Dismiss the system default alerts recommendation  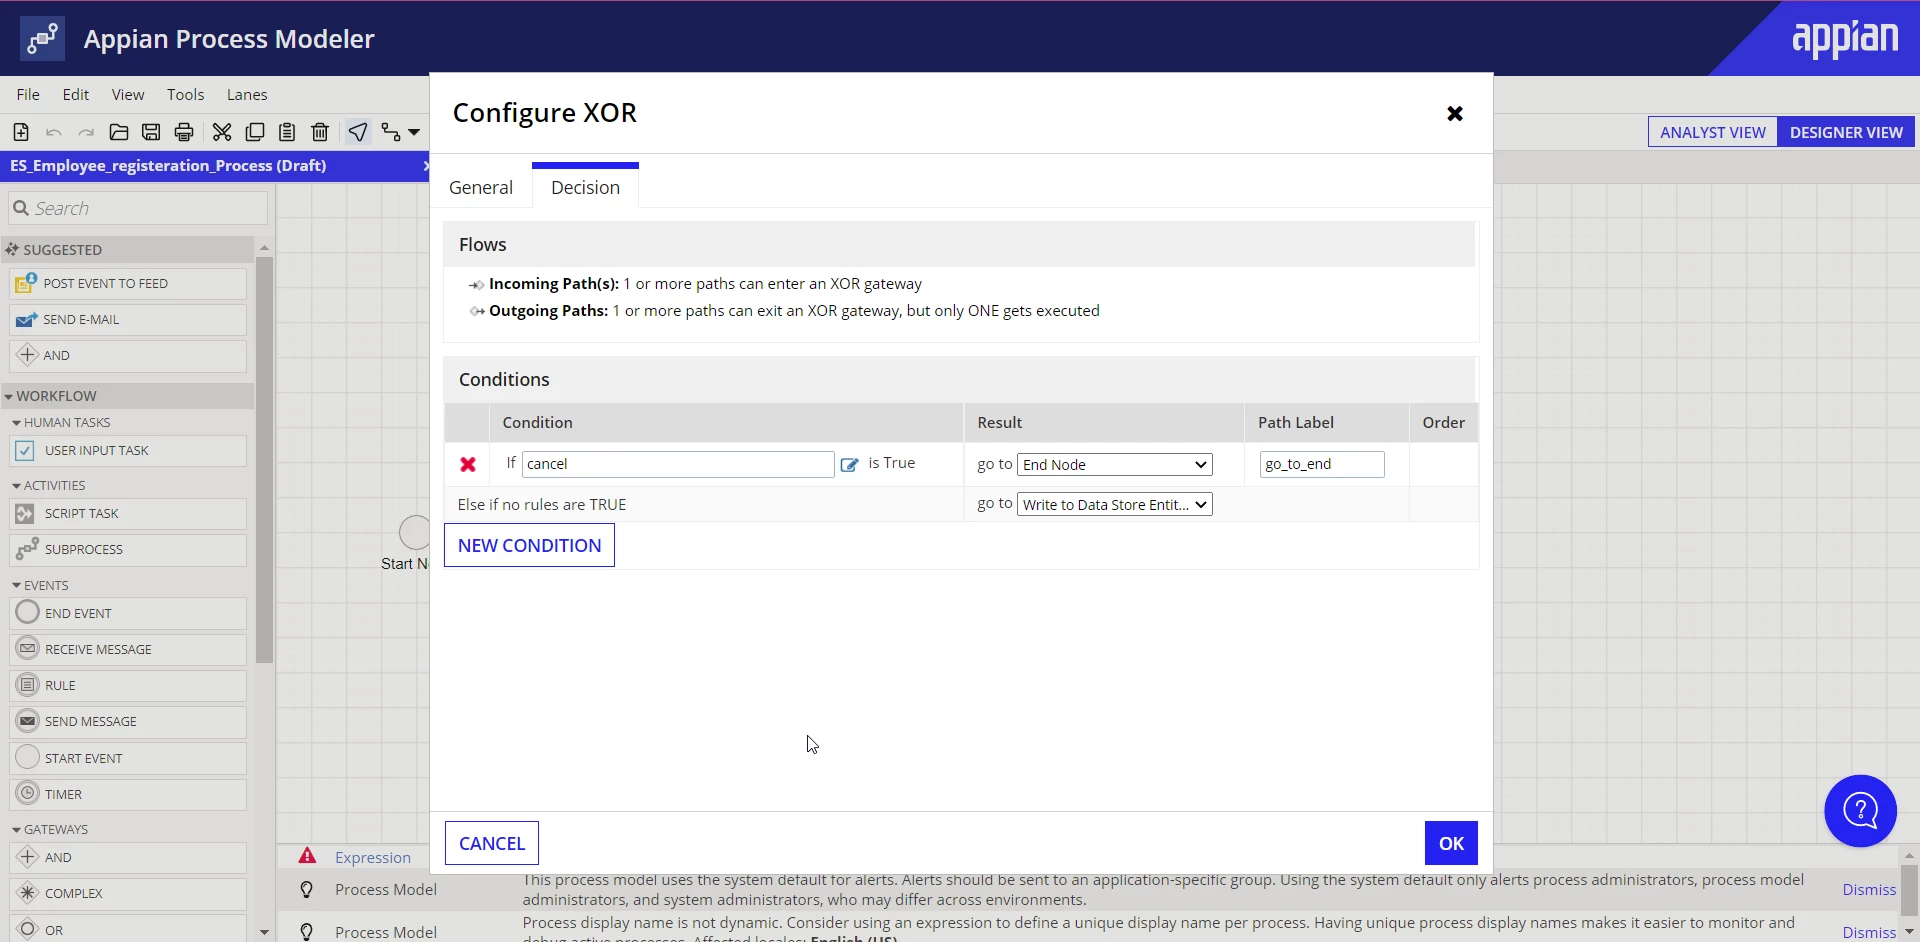tap(1869, 890)
